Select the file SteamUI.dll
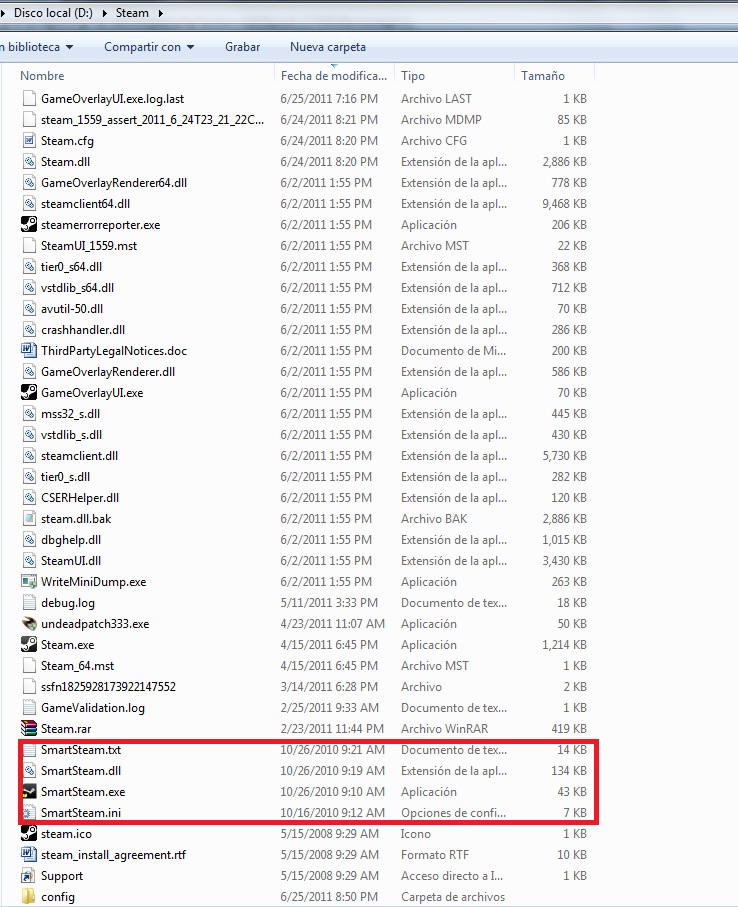Image resolution: width=738 pixels, height=907 pixels. point(71,561)
